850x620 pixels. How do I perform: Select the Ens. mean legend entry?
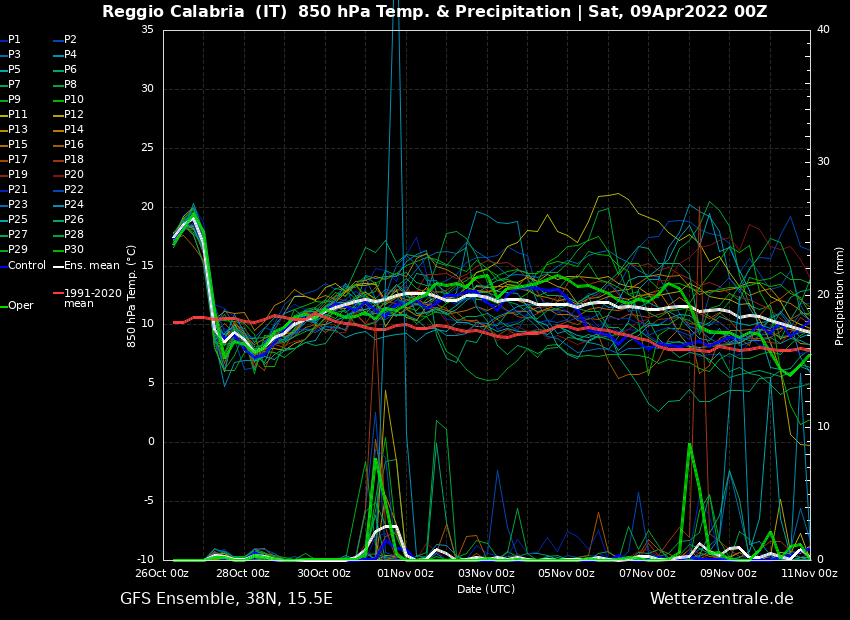91,266
